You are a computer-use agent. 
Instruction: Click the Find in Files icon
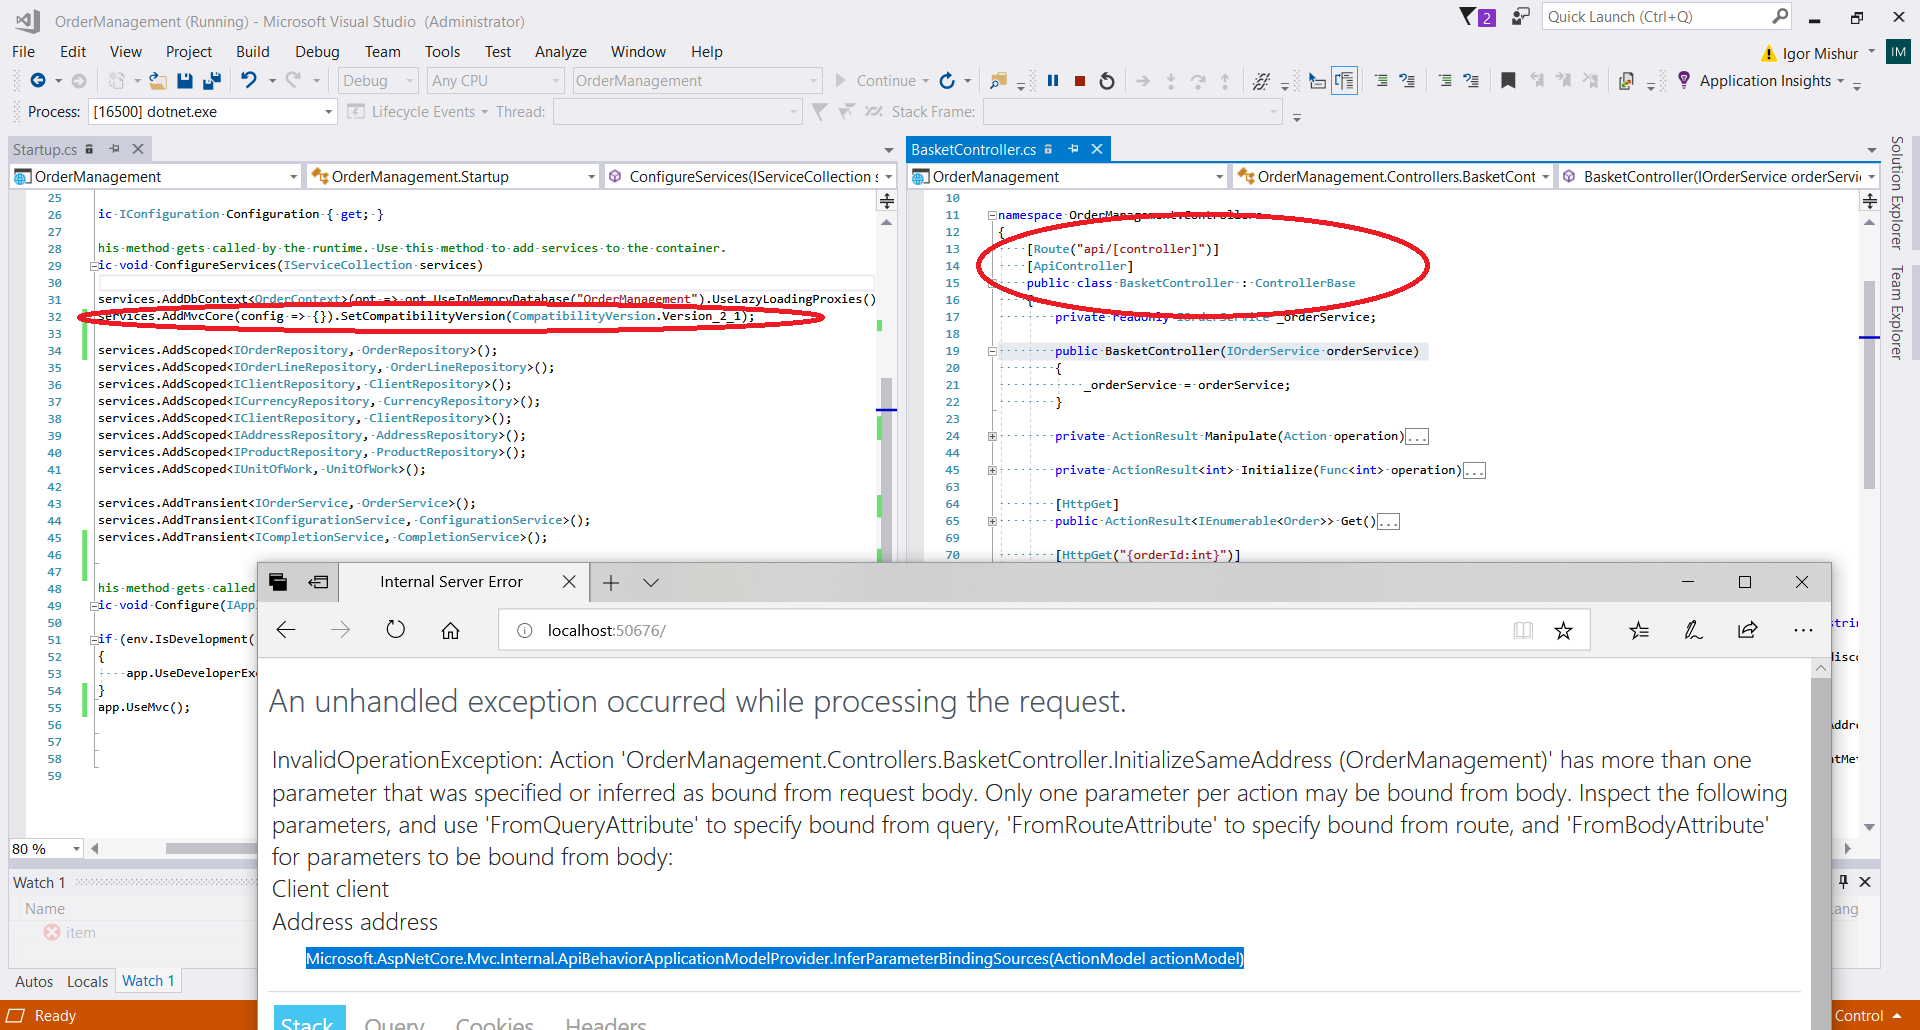pyautogui.click(x=998, y=81)
